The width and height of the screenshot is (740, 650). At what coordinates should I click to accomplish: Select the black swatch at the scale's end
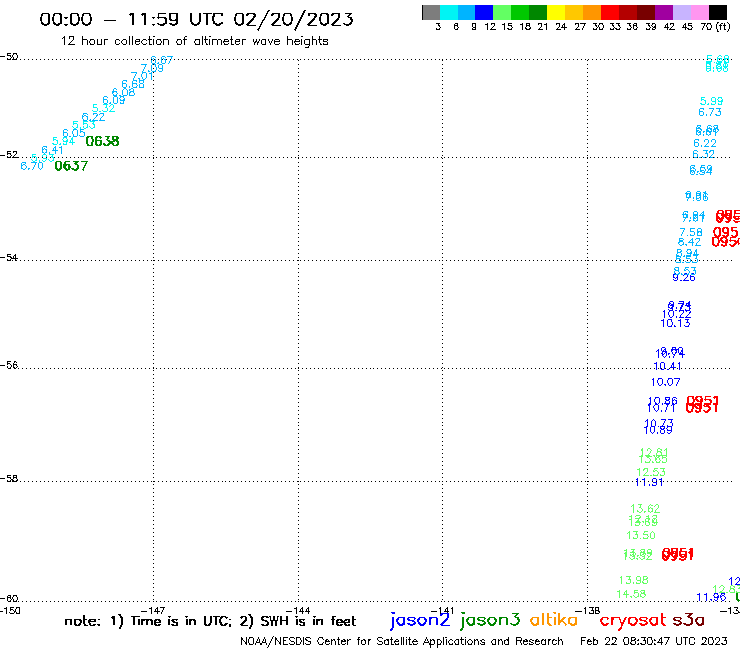click(717, 12)
